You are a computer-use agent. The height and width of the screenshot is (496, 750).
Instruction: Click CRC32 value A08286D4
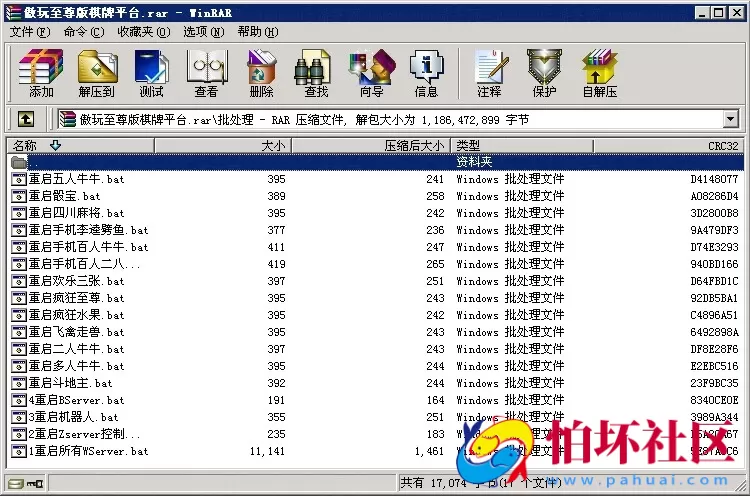tap(714, 196)
